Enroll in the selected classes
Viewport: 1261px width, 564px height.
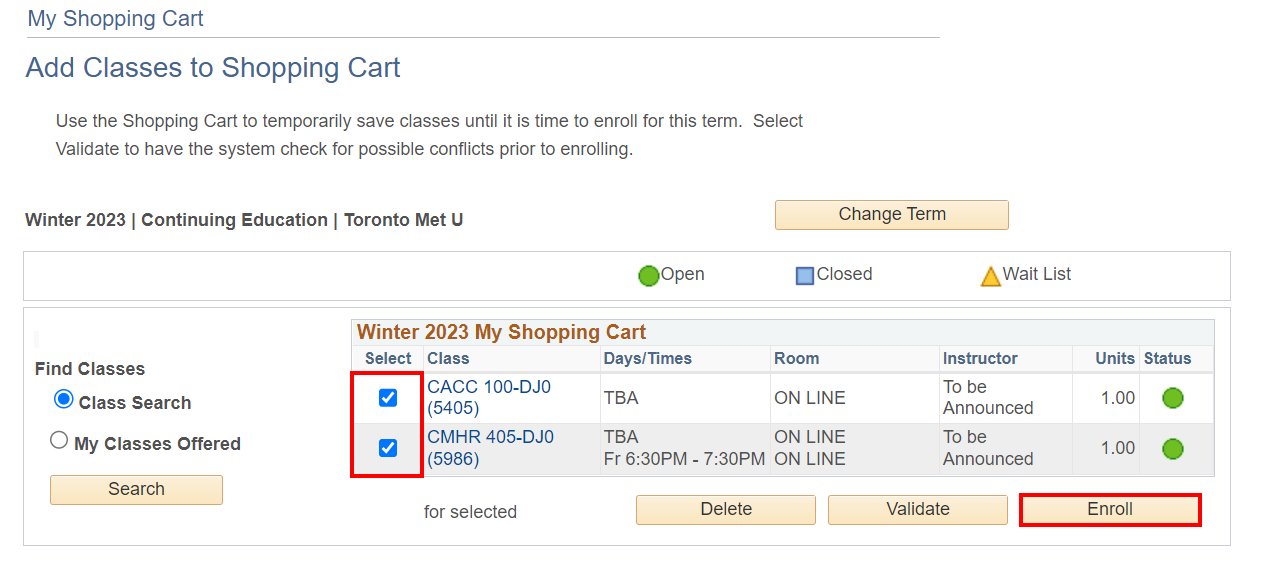1109,509
